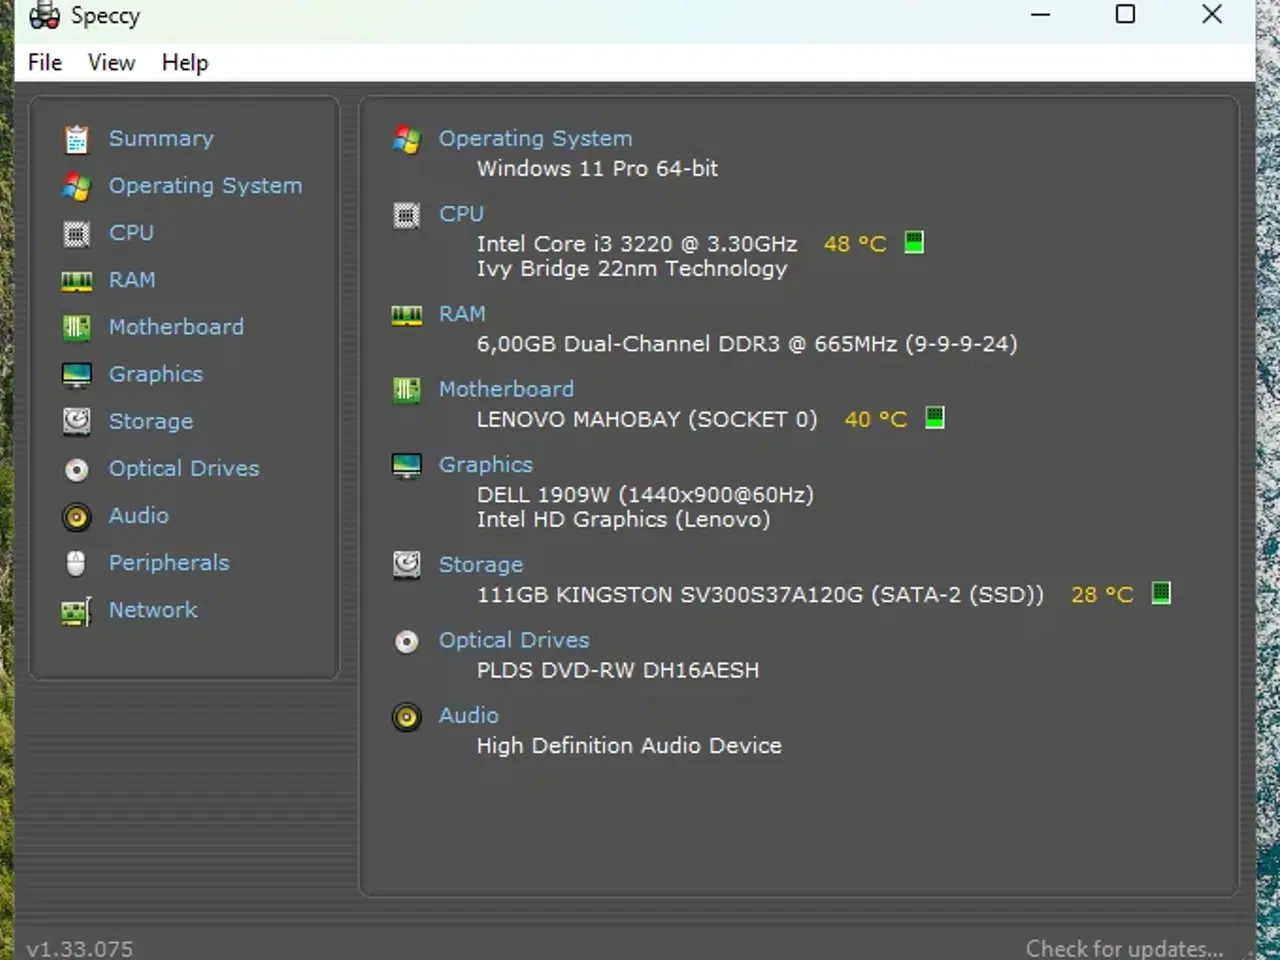Viewport: 1280px width, 960px height.
Task: Click the '6,00GB Dual-Channel DDR3' RAM line
Action: click(x=747, y=344)
